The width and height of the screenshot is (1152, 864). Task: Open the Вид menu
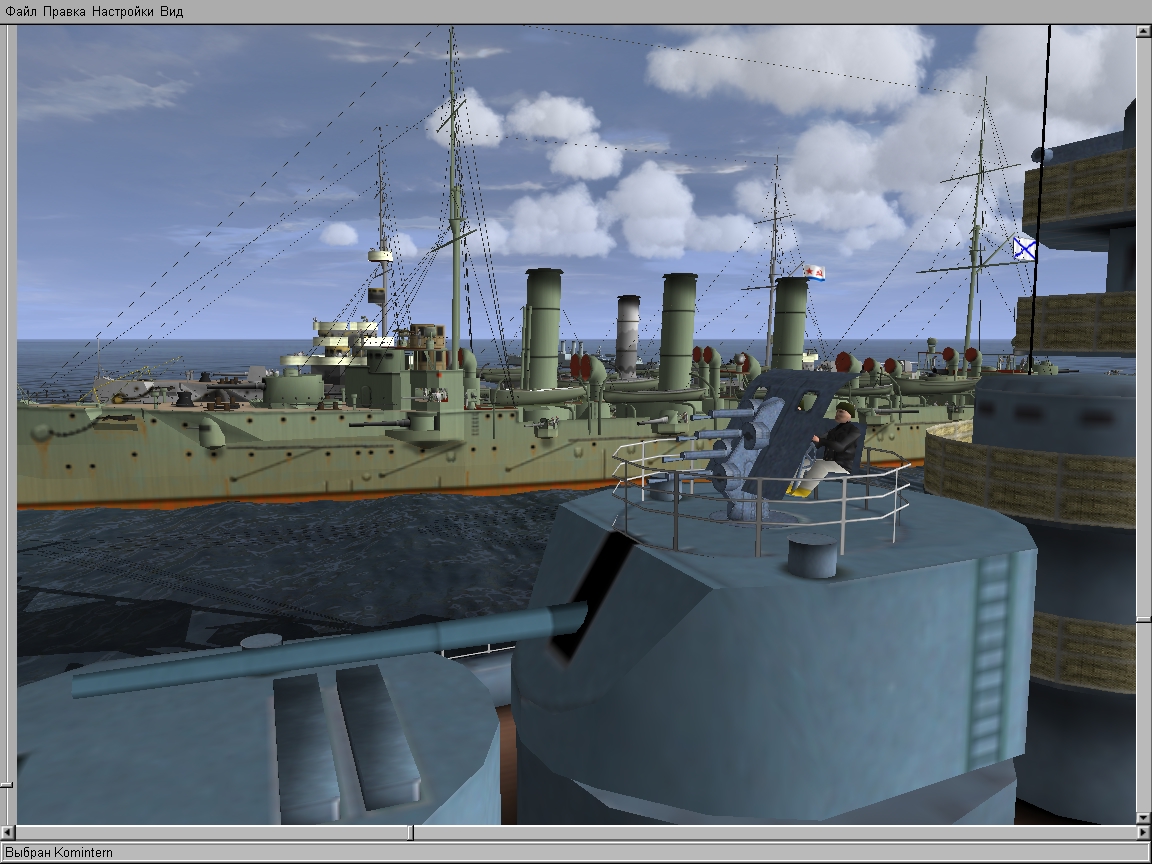[x=171, y=12]
